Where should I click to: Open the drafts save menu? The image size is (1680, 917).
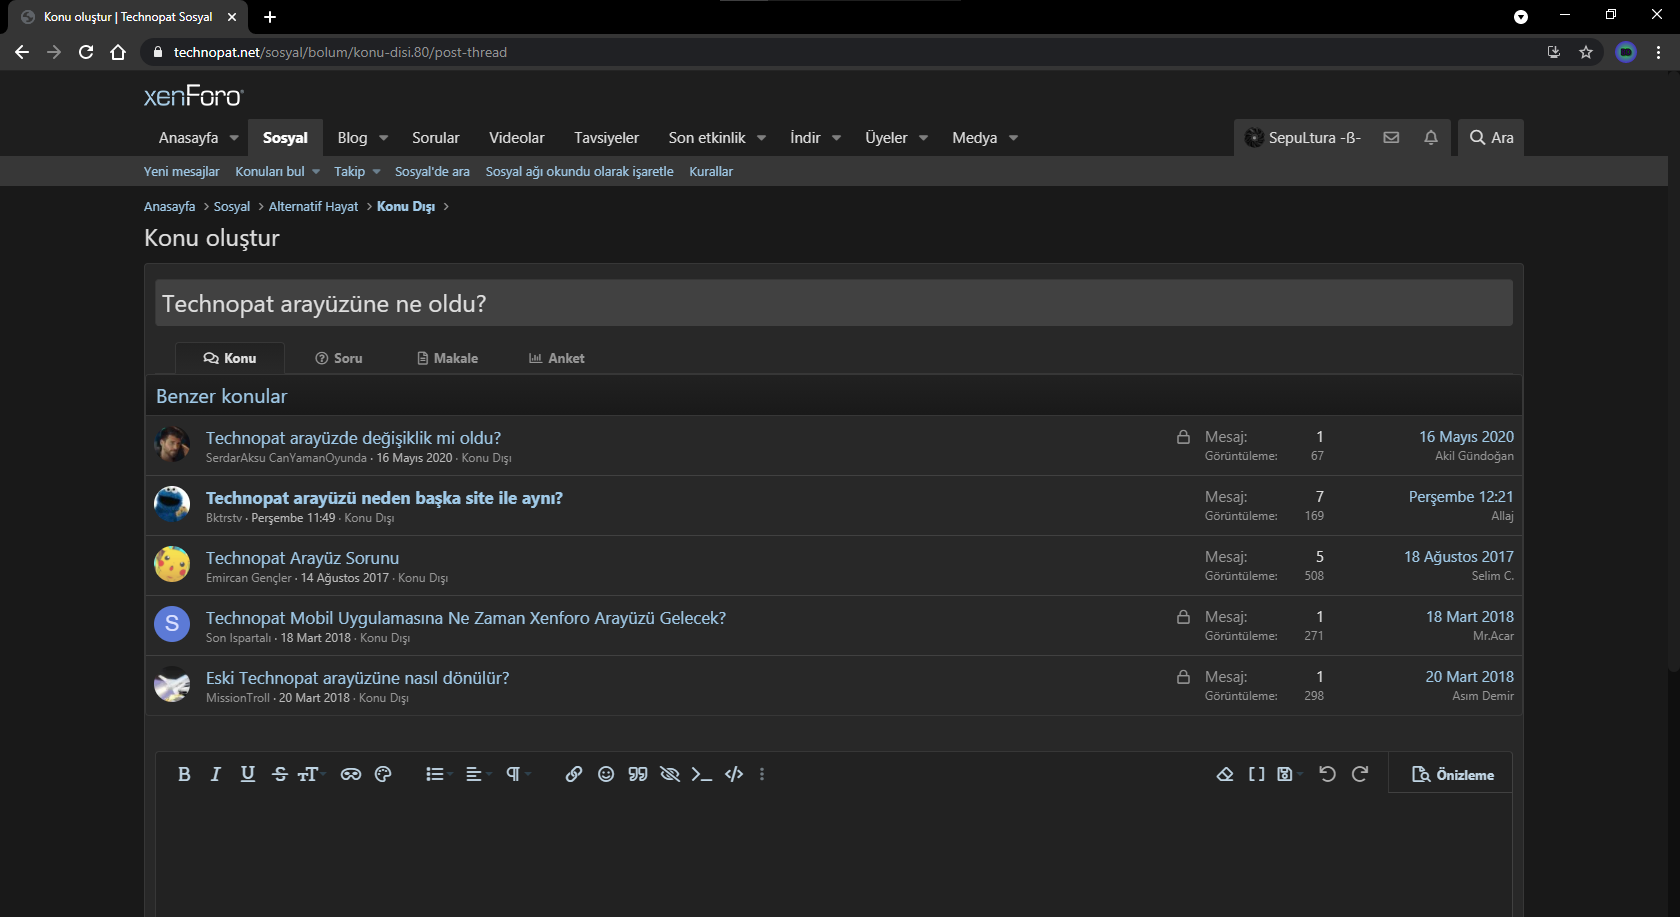coord(1289,774)
